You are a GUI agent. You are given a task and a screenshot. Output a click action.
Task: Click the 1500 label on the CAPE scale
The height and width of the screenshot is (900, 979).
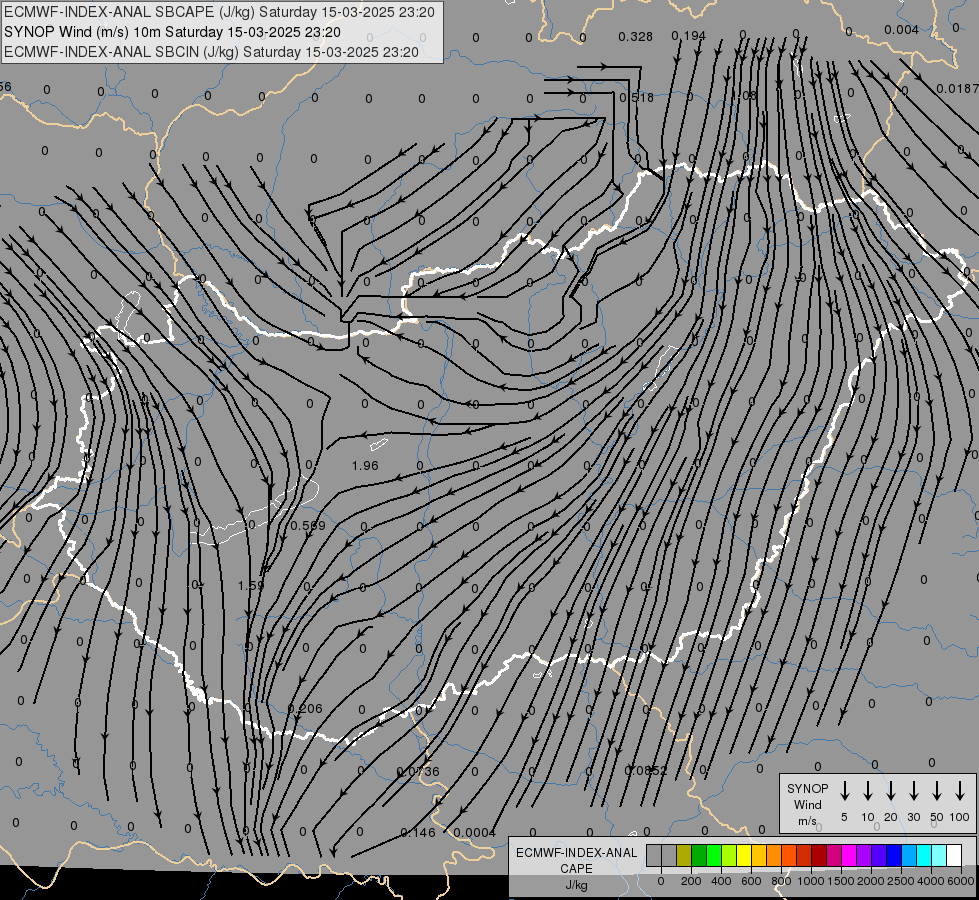tap(841, 881)
